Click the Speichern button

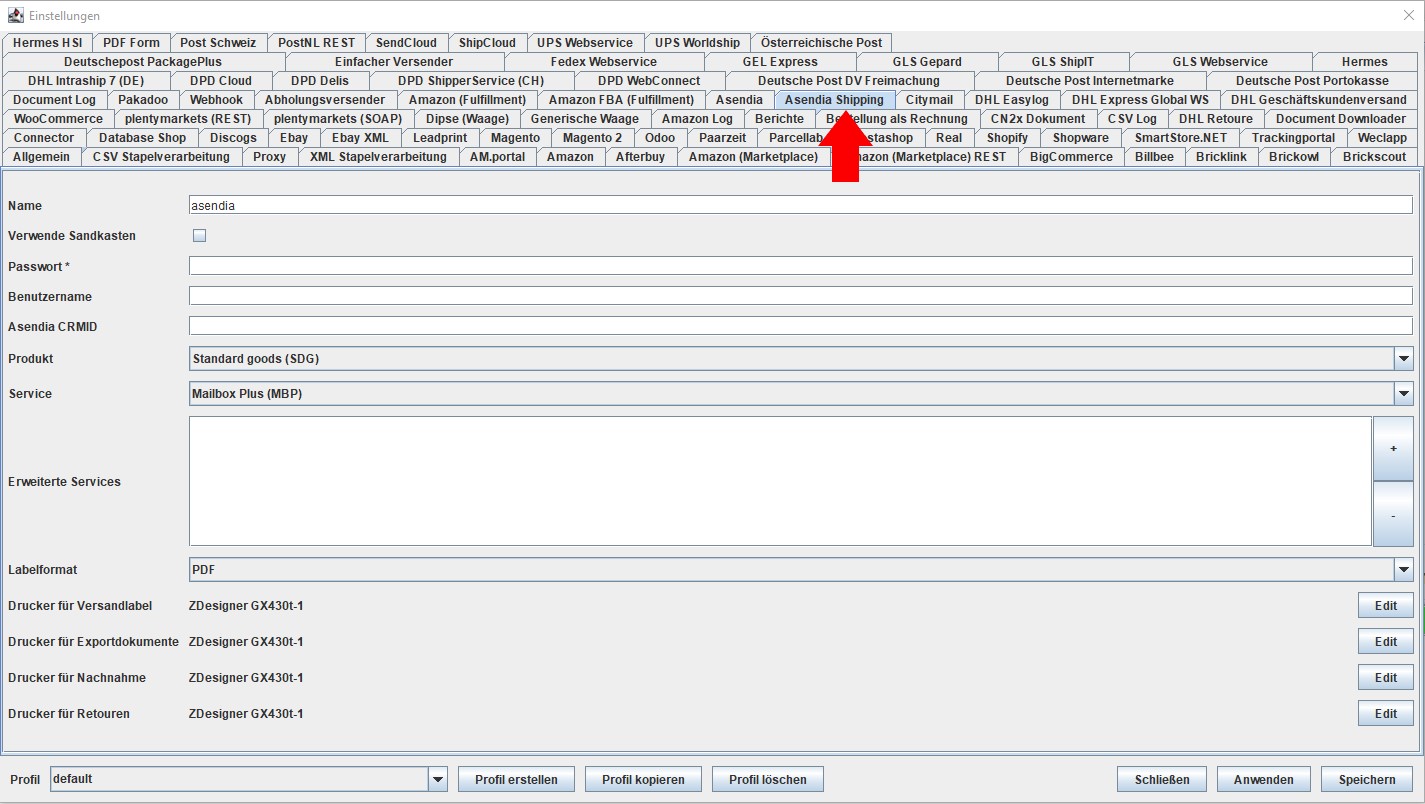click(1367, 780)
